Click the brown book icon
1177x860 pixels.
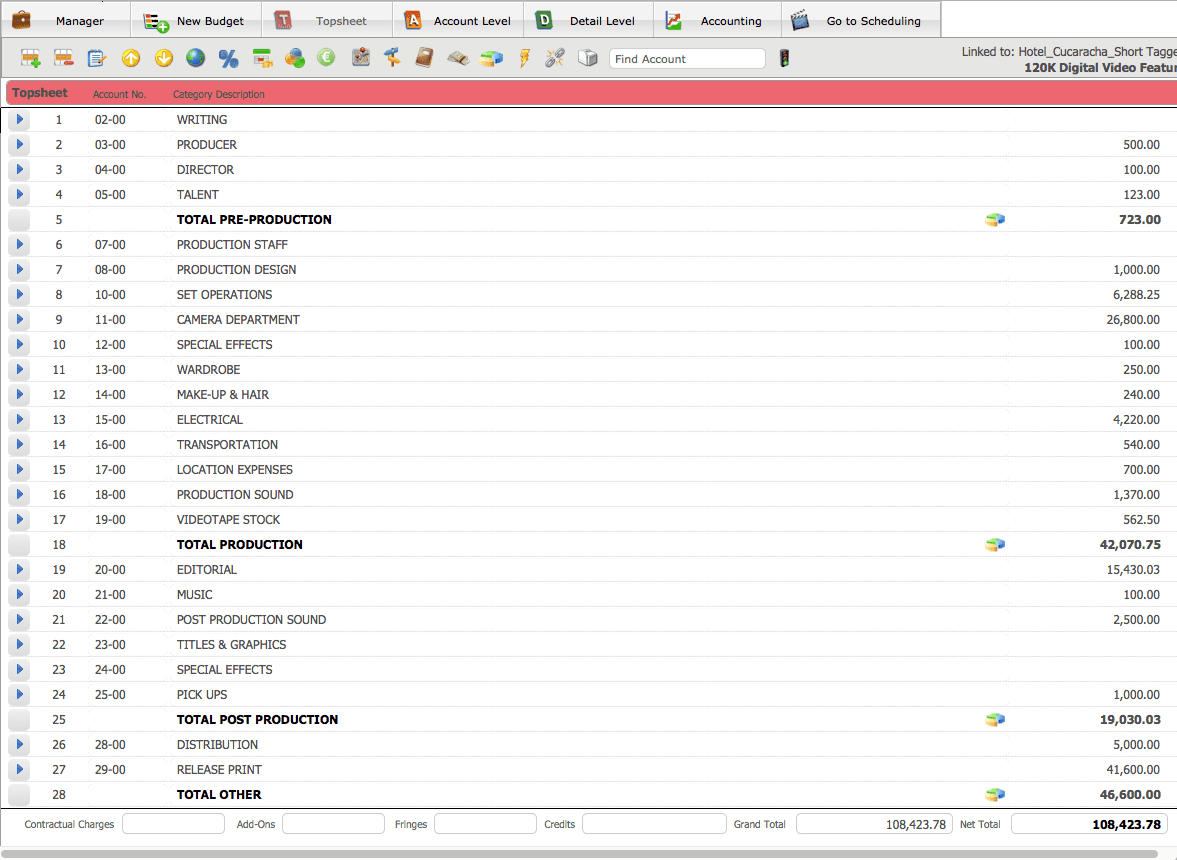tap(424, 58)
